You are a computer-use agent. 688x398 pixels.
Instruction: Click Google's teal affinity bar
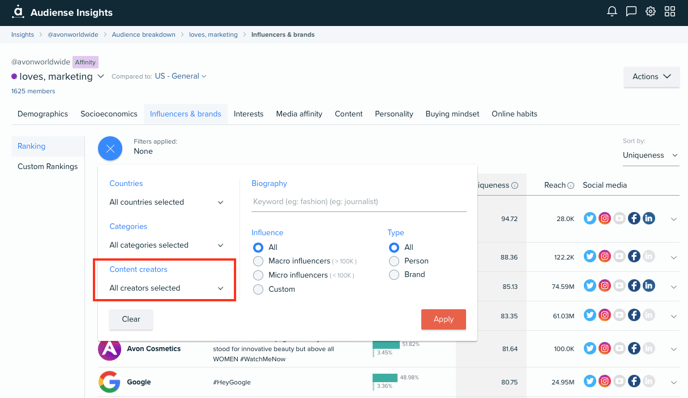(x=385, y=378)
